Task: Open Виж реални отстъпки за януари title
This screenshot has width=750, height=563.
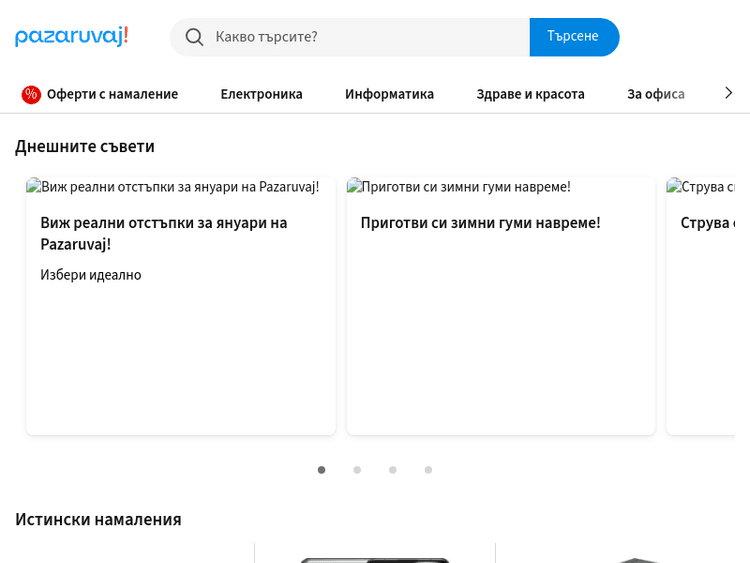Action: [164, 232]
